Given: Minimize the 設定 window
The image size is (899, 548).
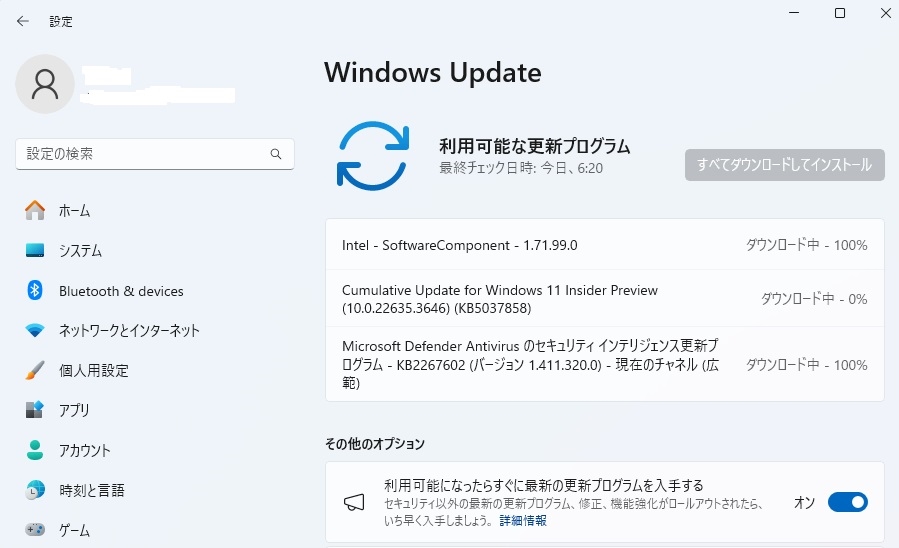Looking at the screenshot, I should 794,13.
